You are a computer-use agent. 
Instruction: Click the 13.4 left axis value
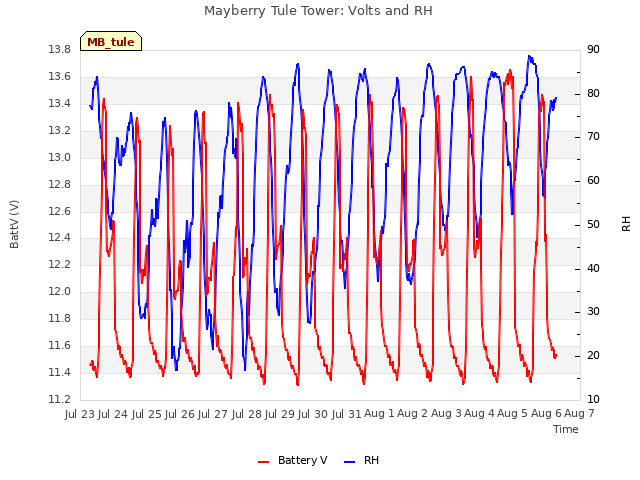pyautogui.click(x=60, y=104)
